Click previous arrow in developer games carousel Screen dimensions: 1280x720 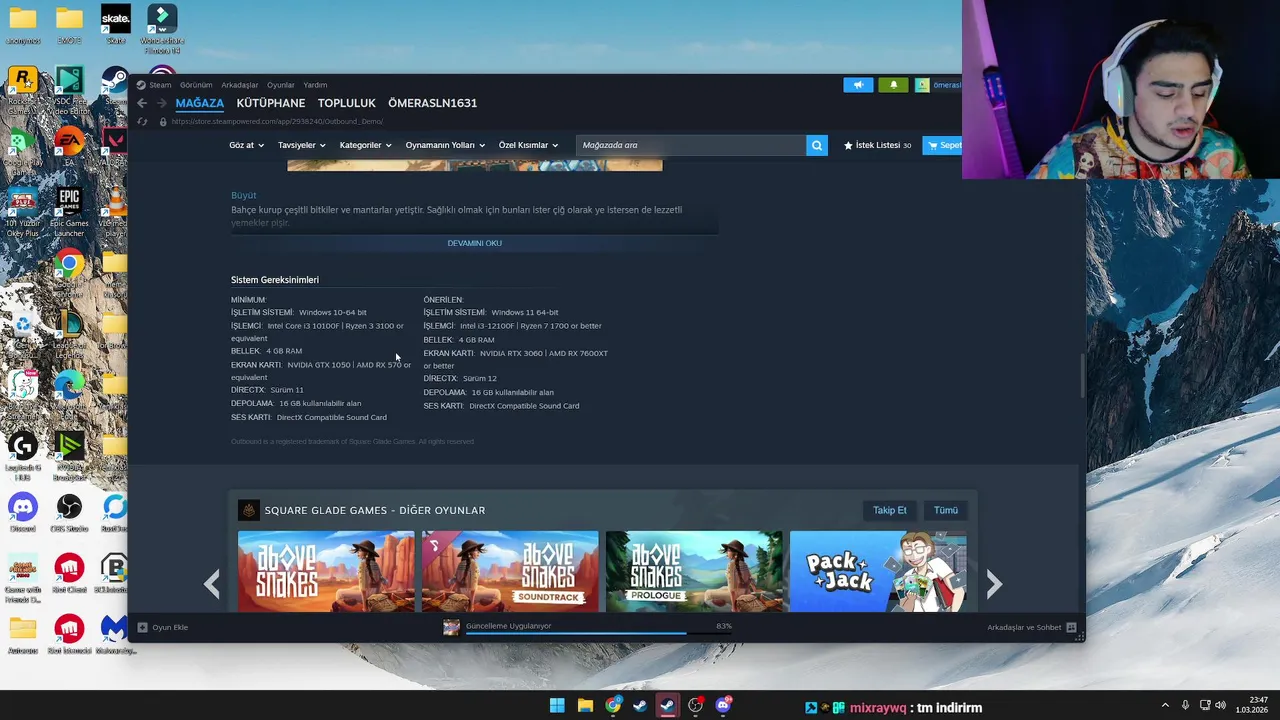pos(212,584)
